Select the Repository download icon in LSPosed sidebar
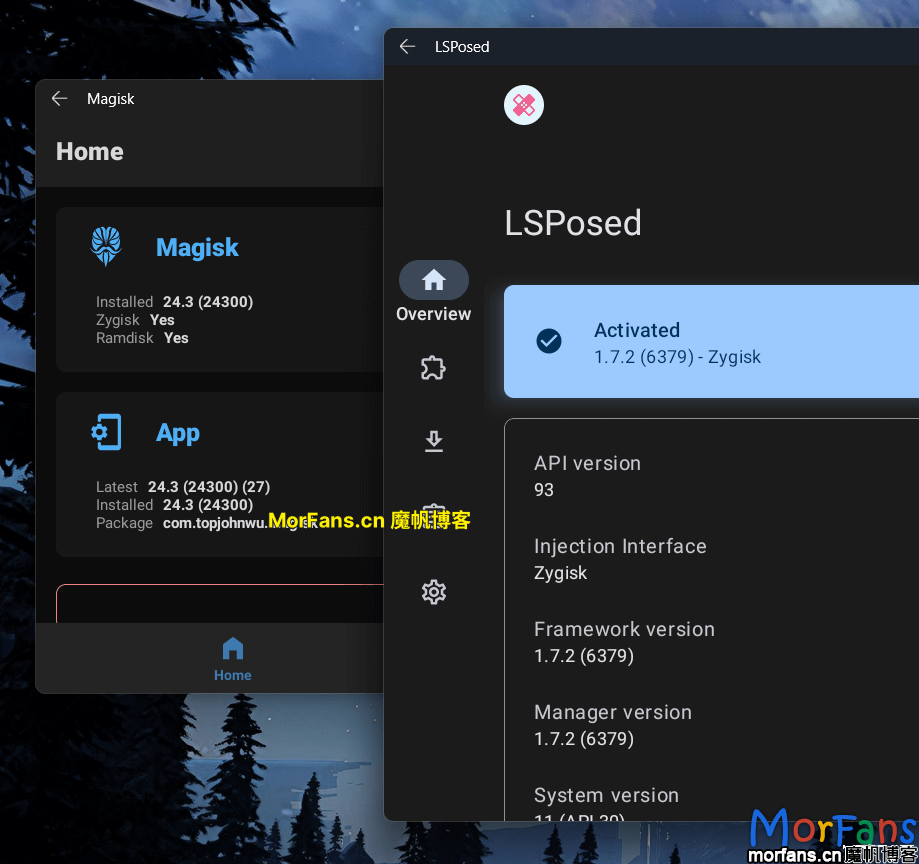The width and height of the screenshot is (919, 864). pyautogui.click(x=433, y=441)
